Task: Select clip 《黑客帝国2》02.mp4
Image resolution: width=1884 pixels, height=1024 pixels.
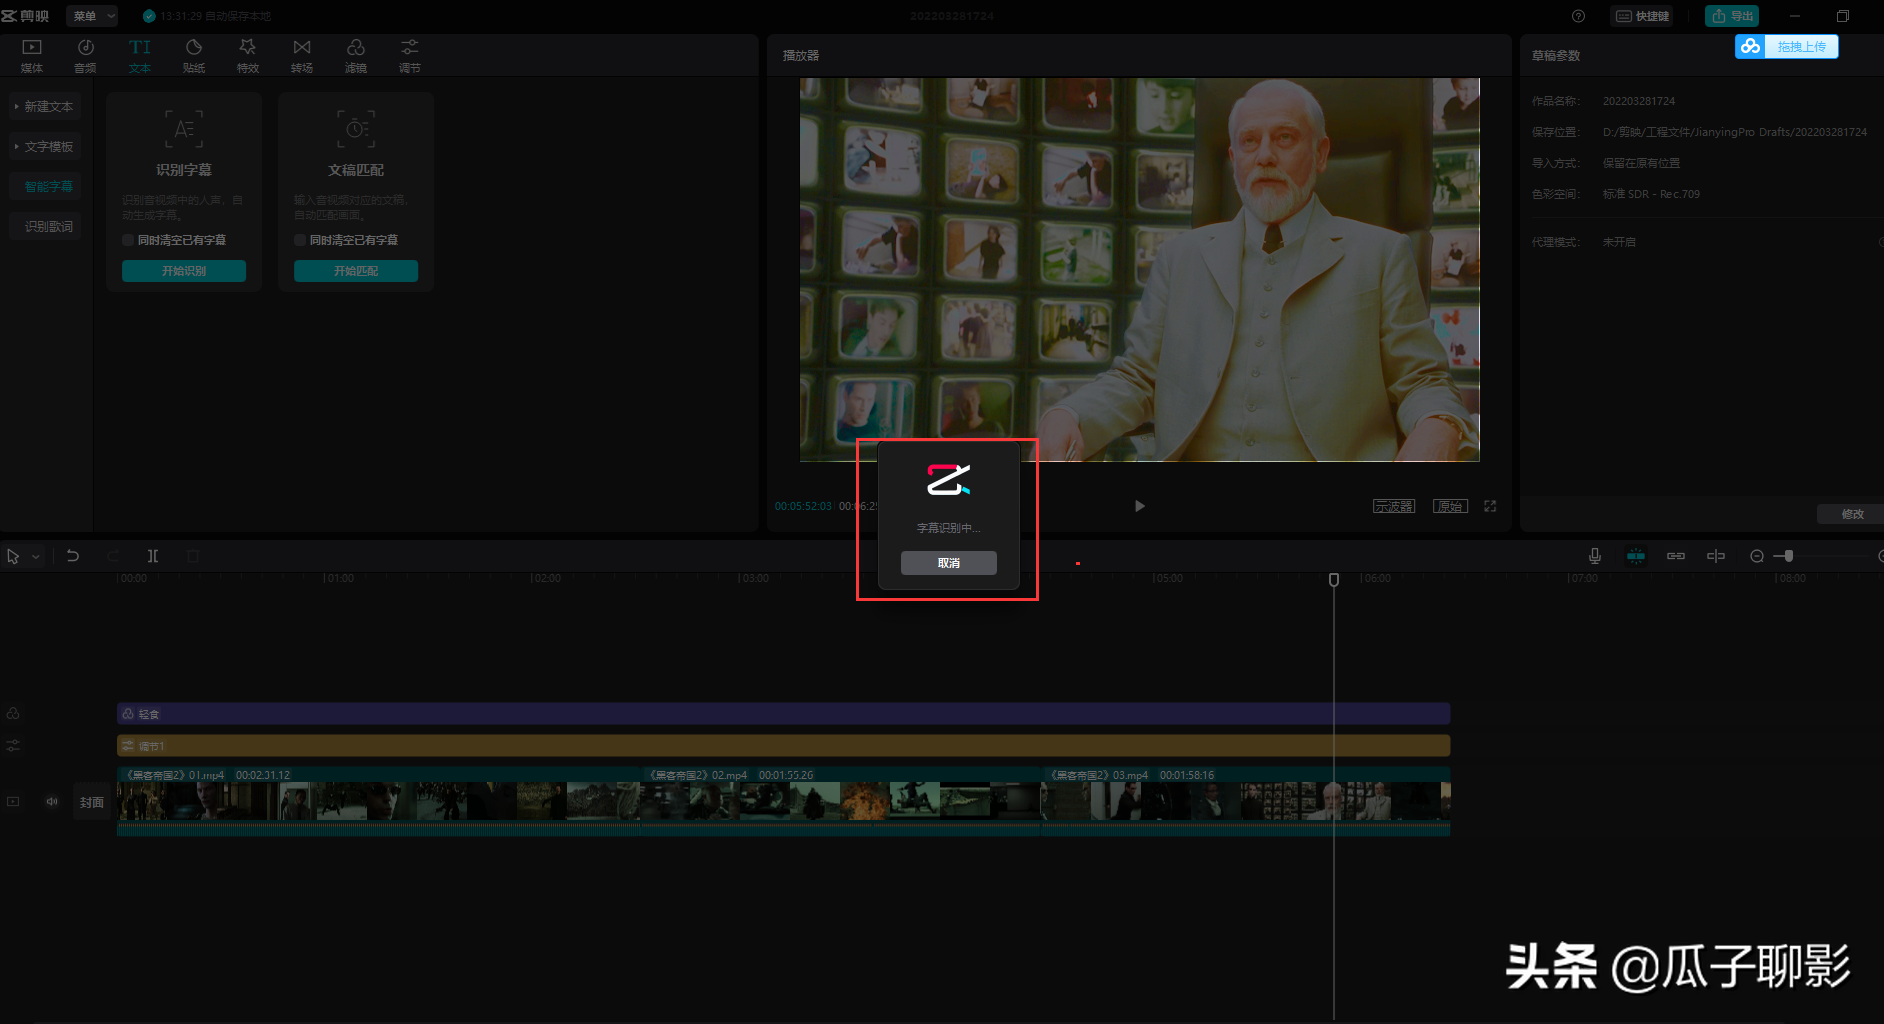Action: [x=840, y=801]
